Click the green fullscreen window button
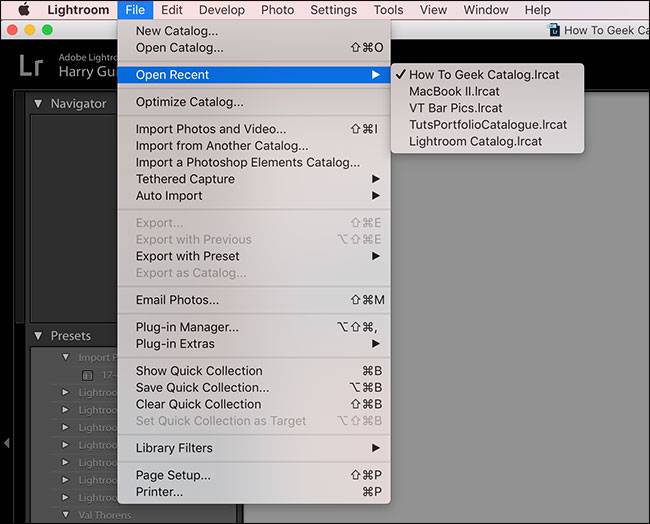This screenshot has width=650, height=524. point(47,30)
